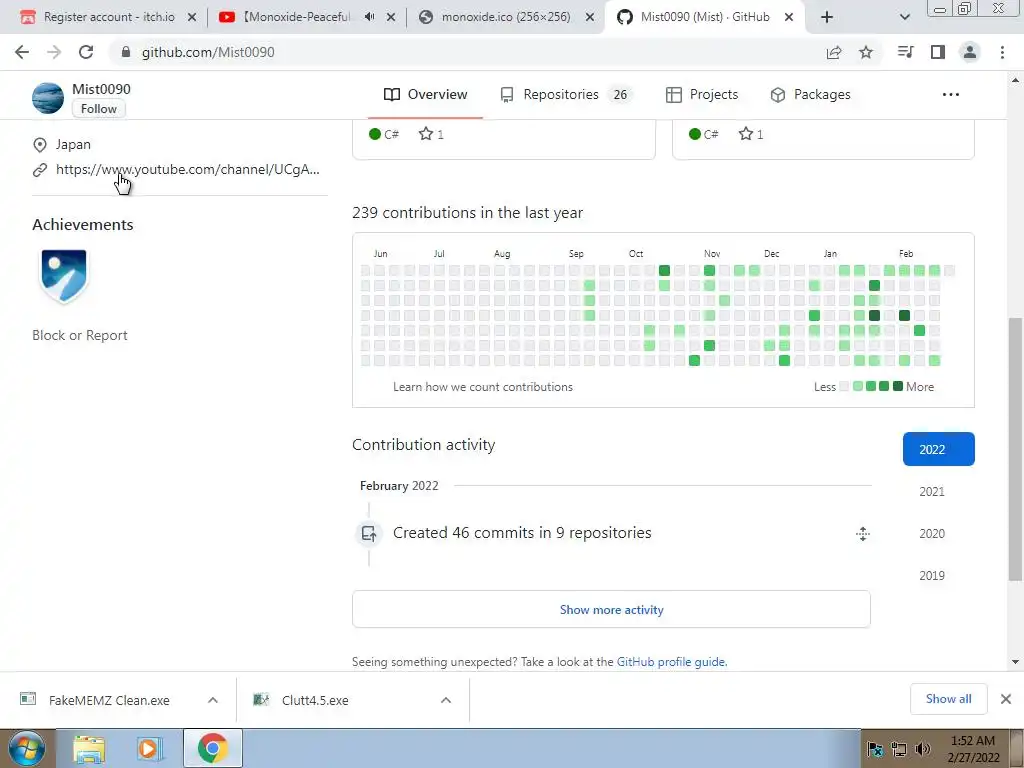
Task: Click the star icon on the right C# repository card
Action: point(746,134)
